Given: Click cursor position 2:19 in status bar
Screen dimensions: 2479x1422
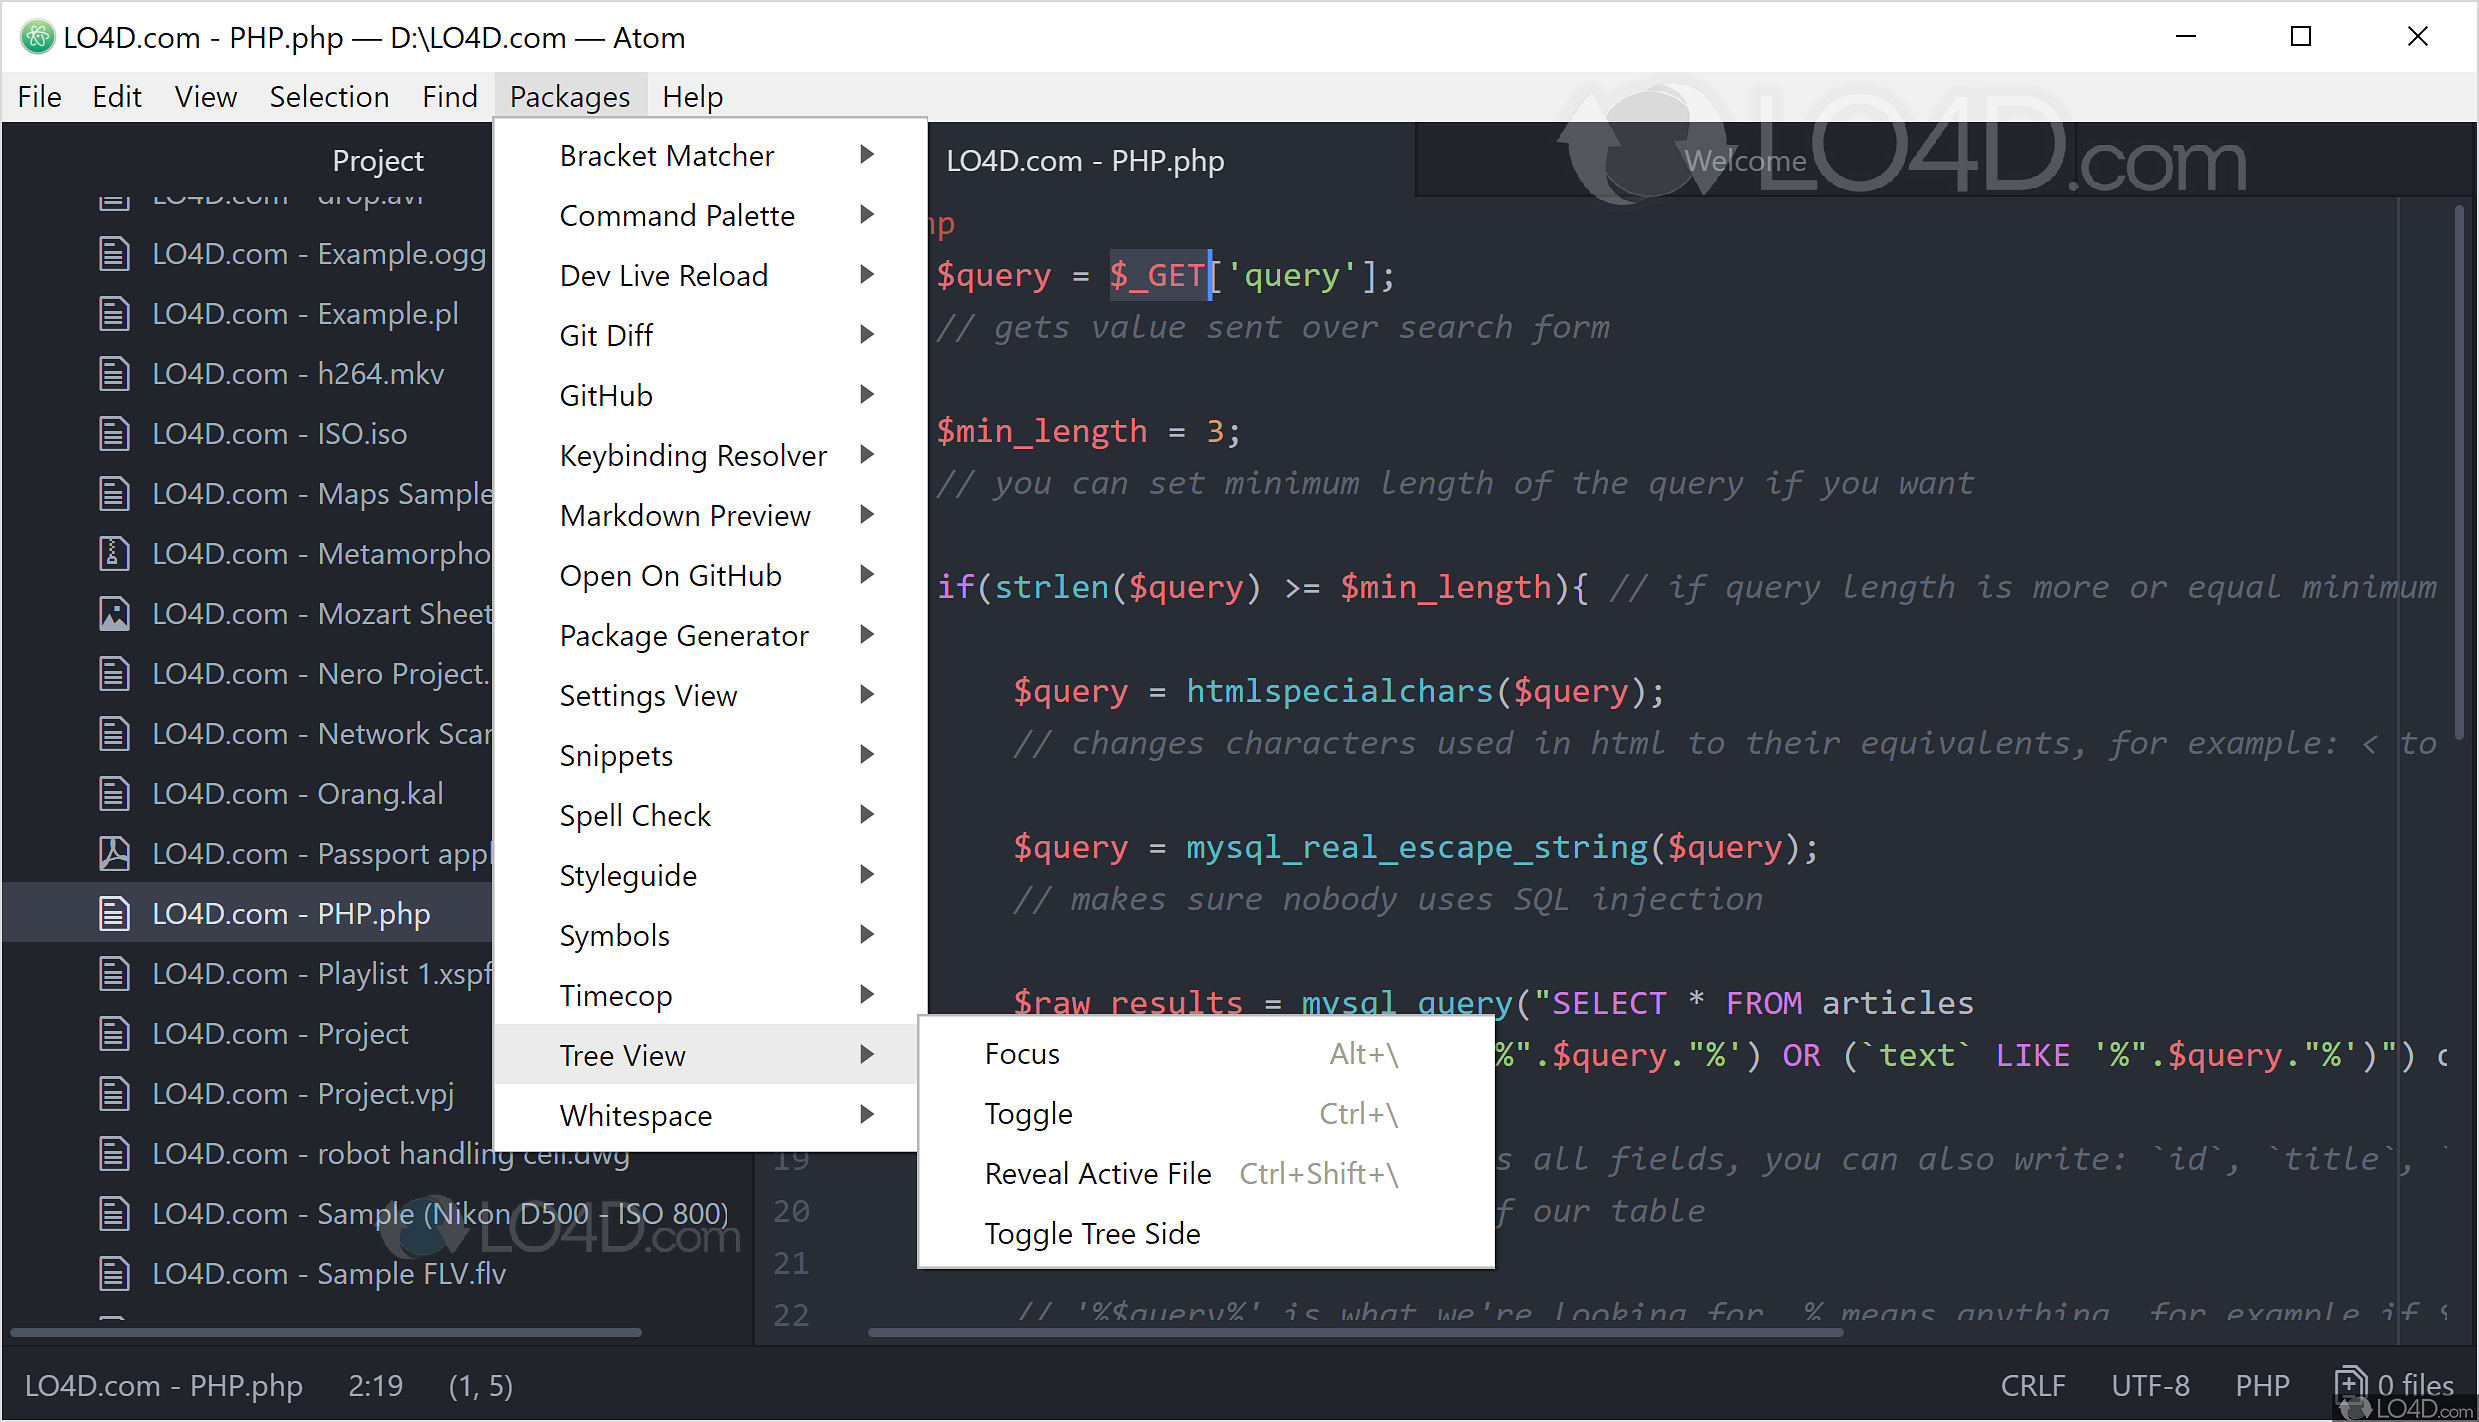Looking at the screenshot, I should [x=375, y=1385].
